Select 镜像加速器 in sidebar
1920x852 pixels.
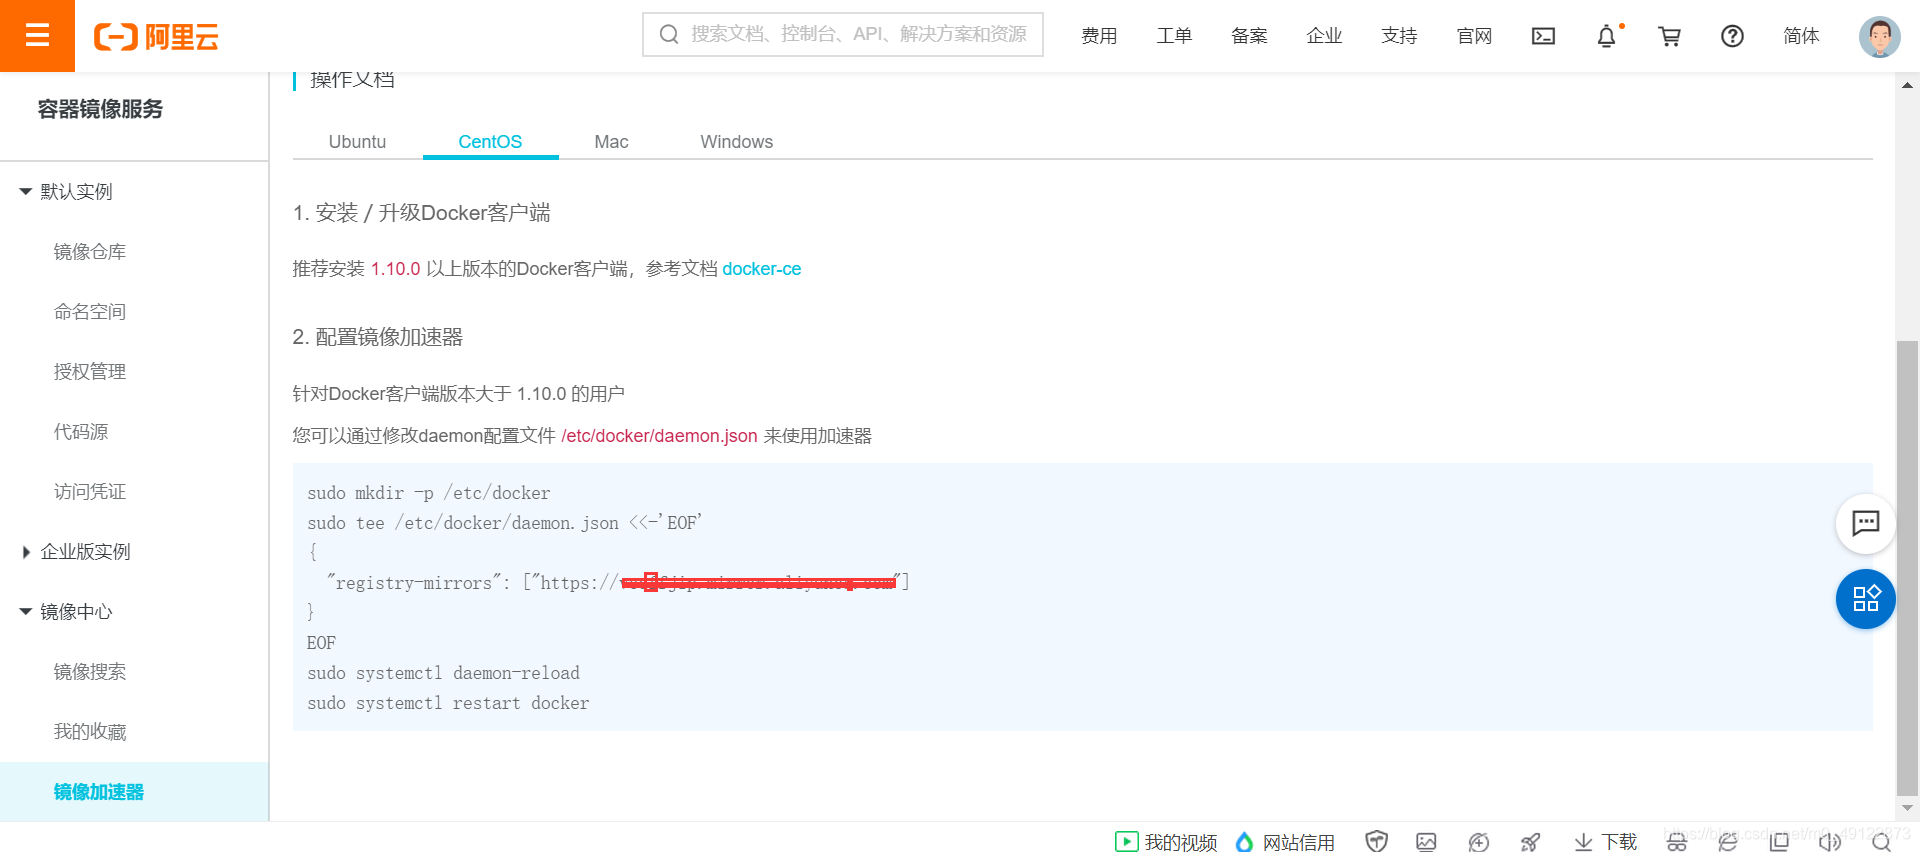click(x=134, y=792)
